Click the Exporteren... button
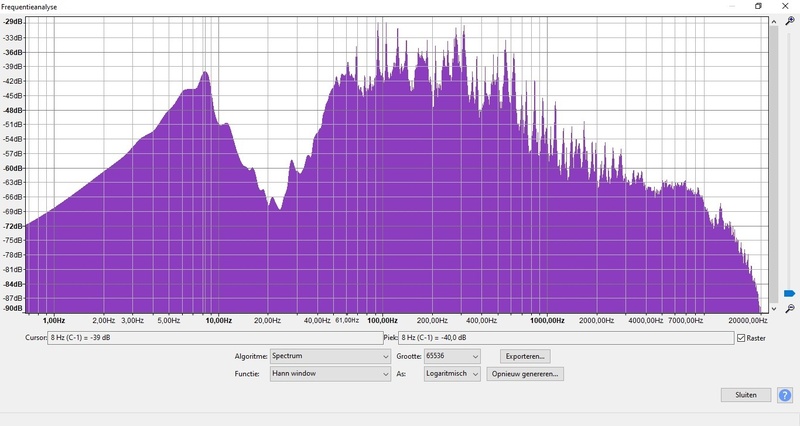 525,356
